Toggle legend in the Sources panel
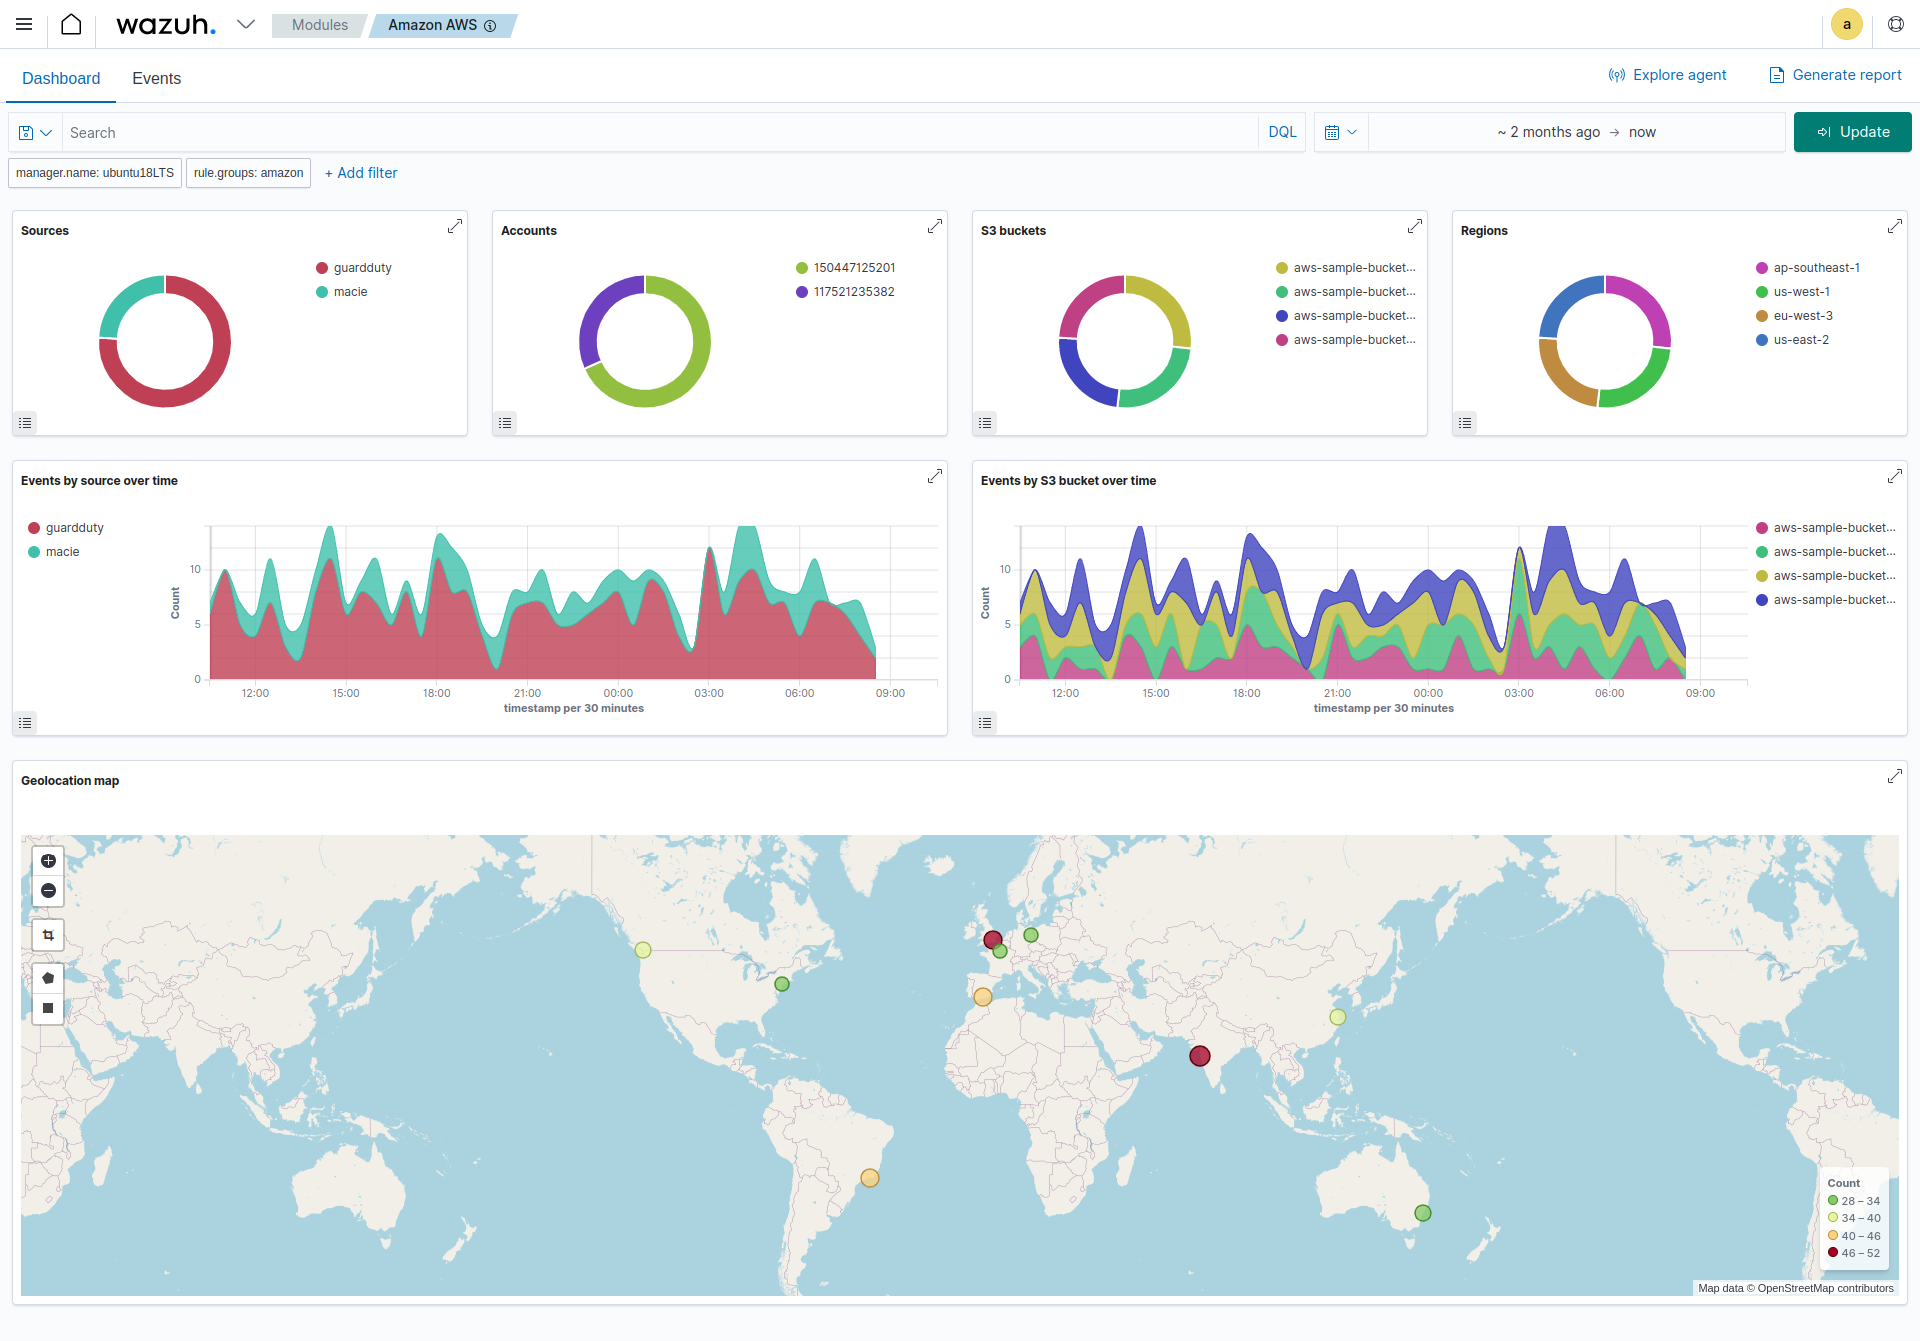 pyautogui.click(x=25, y=423)
